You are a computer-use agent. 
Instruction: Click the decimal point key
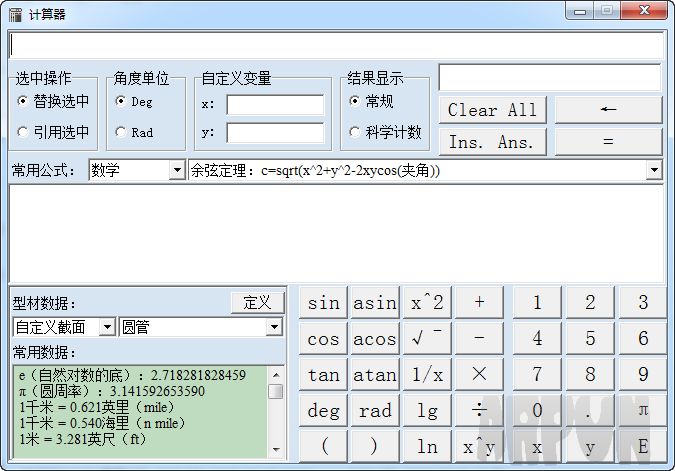click(x=590, y=410)
